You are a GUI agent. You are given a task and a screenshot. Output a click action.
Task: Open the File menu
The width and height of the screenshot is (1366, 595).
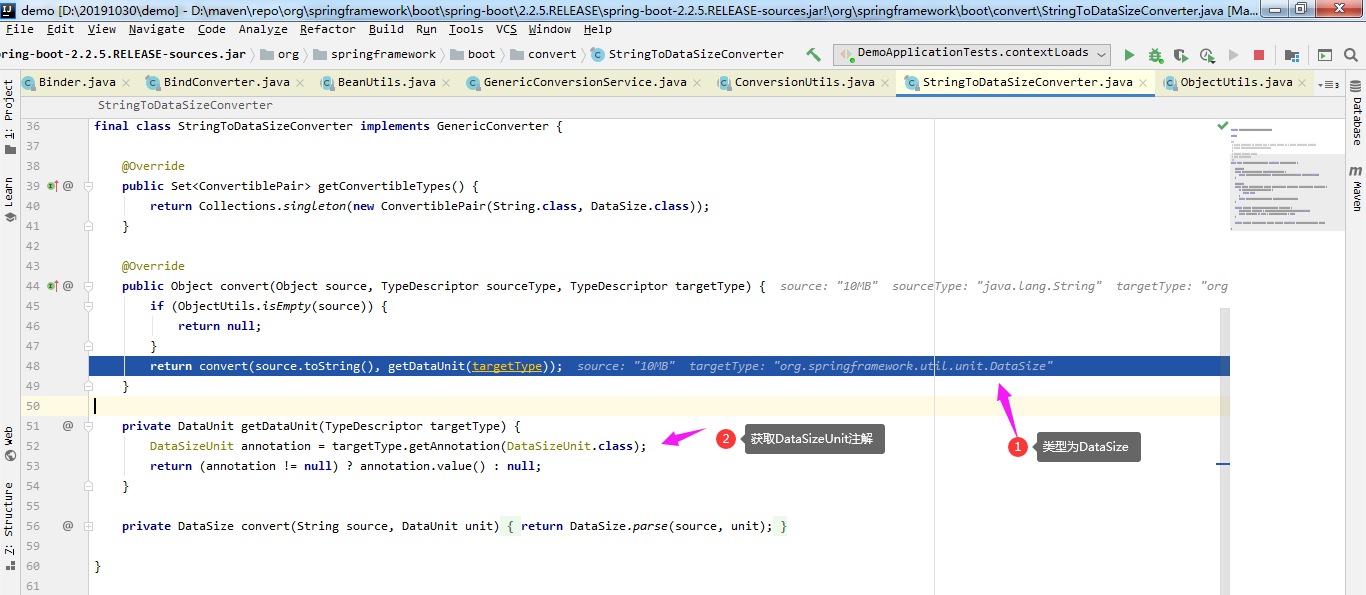click(19, 29)
